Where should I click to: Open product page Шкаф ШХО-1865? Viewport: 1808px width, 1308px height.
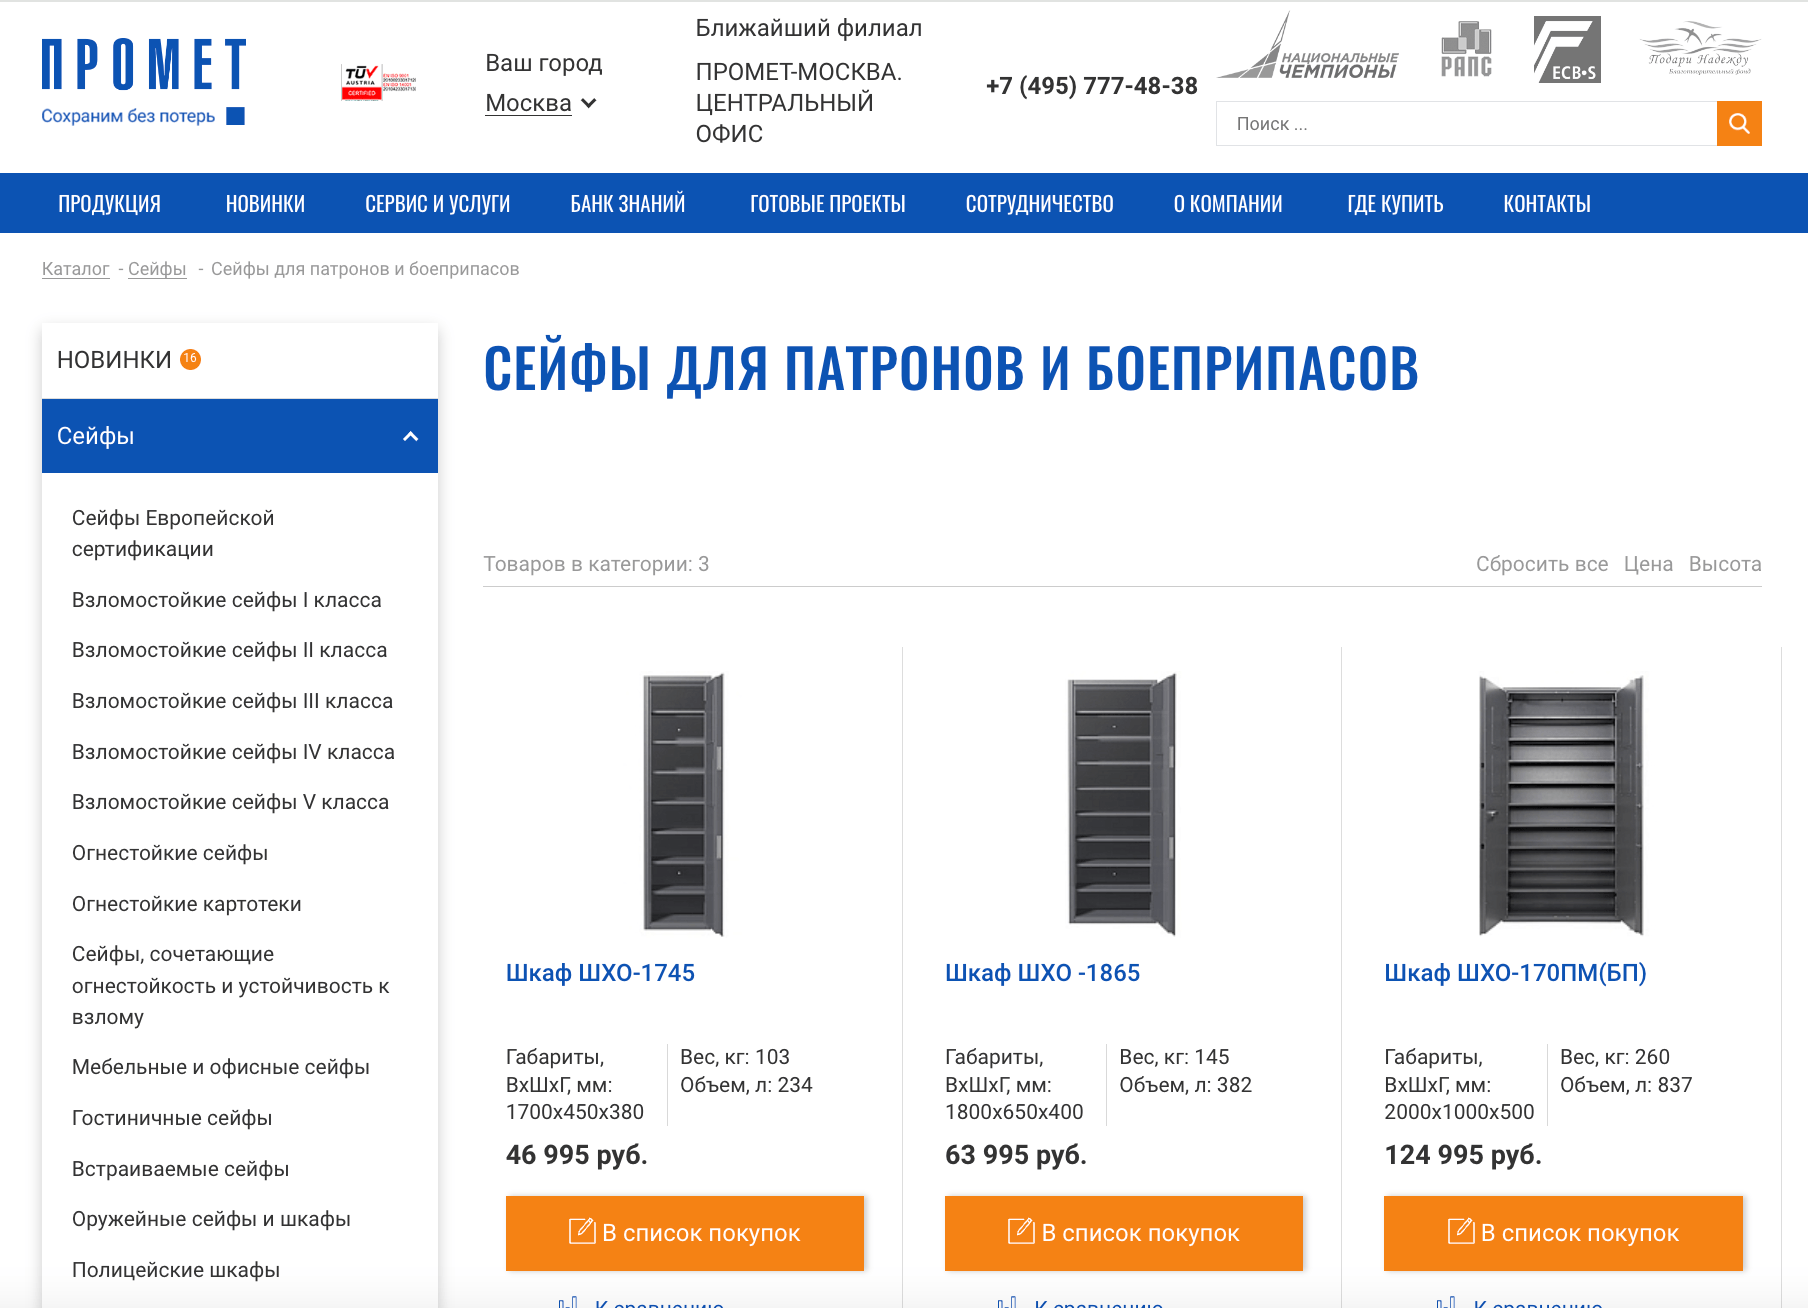click(1043, 971)
